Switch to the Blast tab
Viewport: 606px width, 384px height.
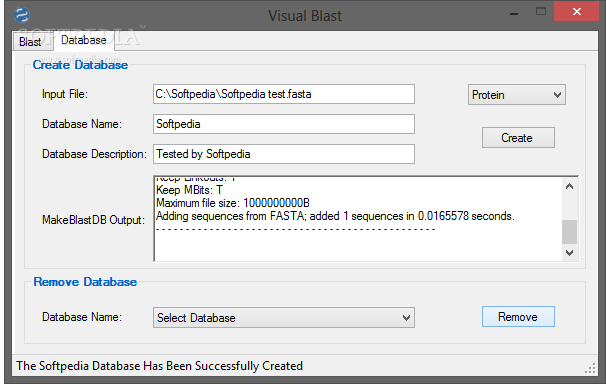[32, 41]
